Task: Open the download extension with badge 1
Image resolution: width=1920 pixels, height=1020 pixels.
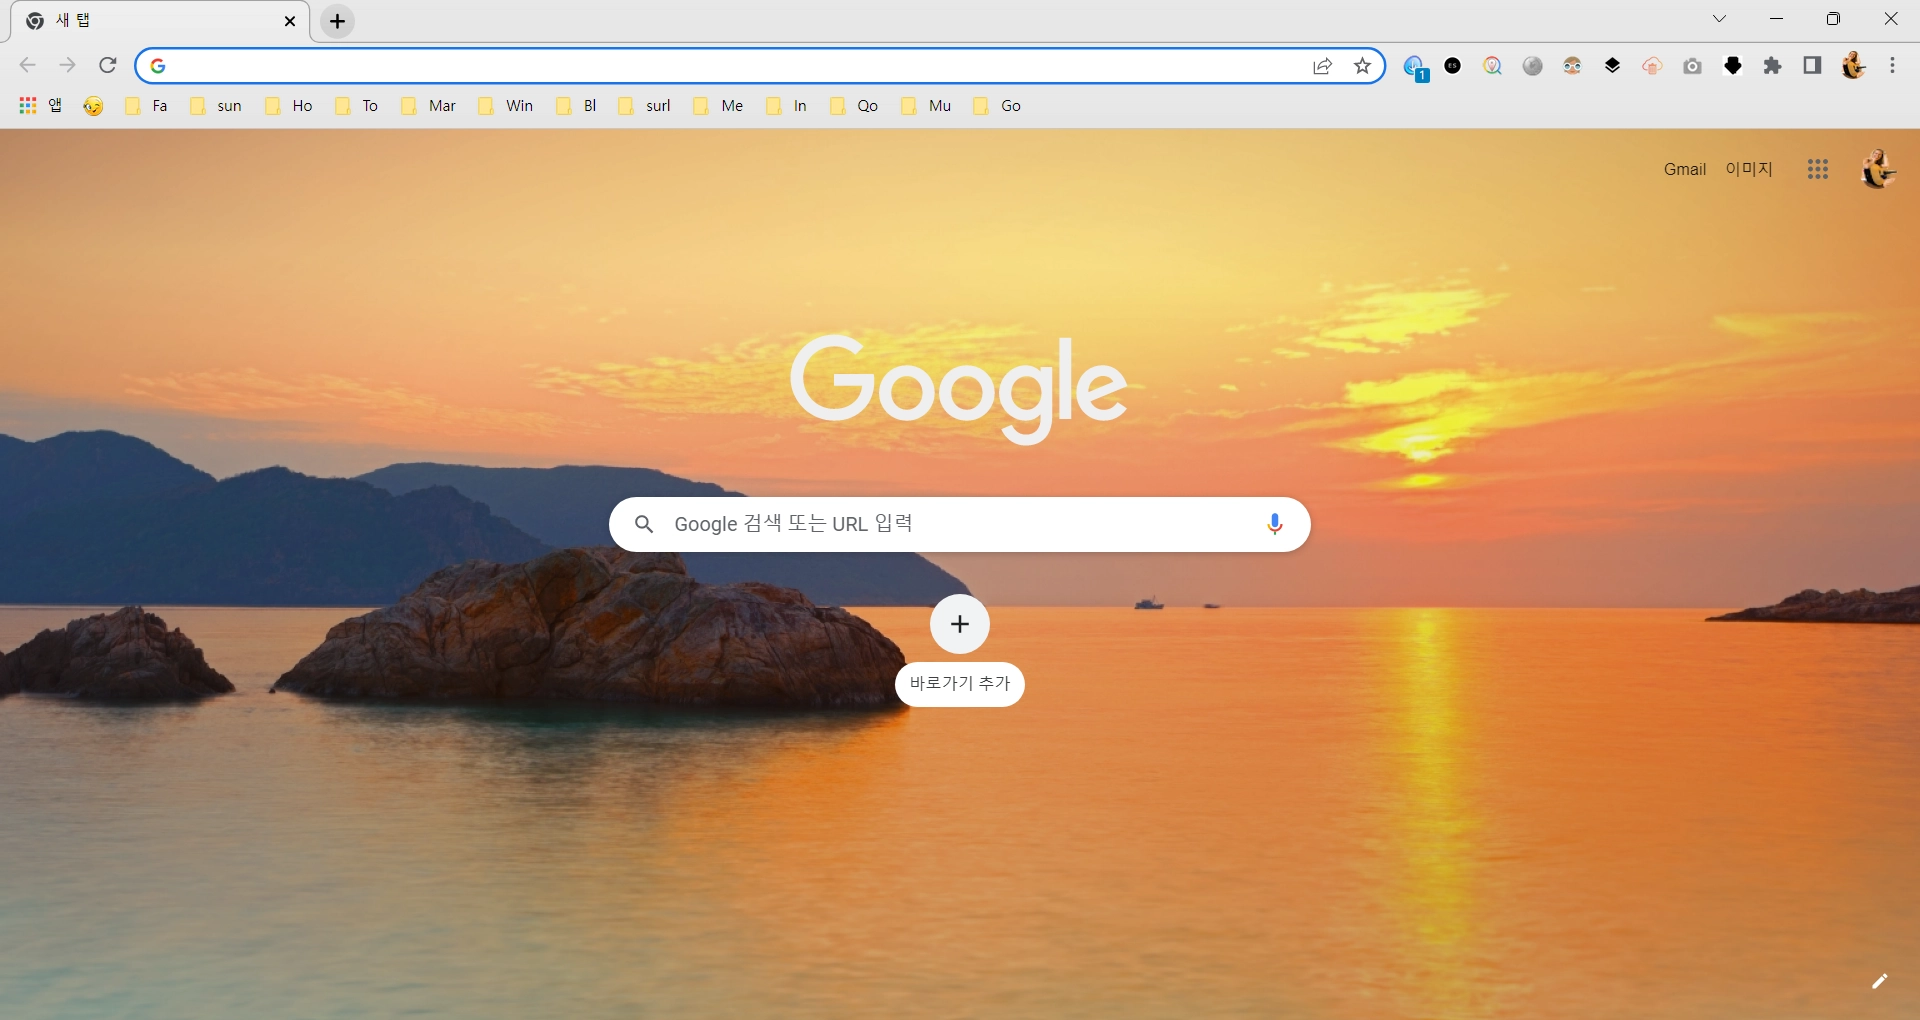Action: (1414, 67)
